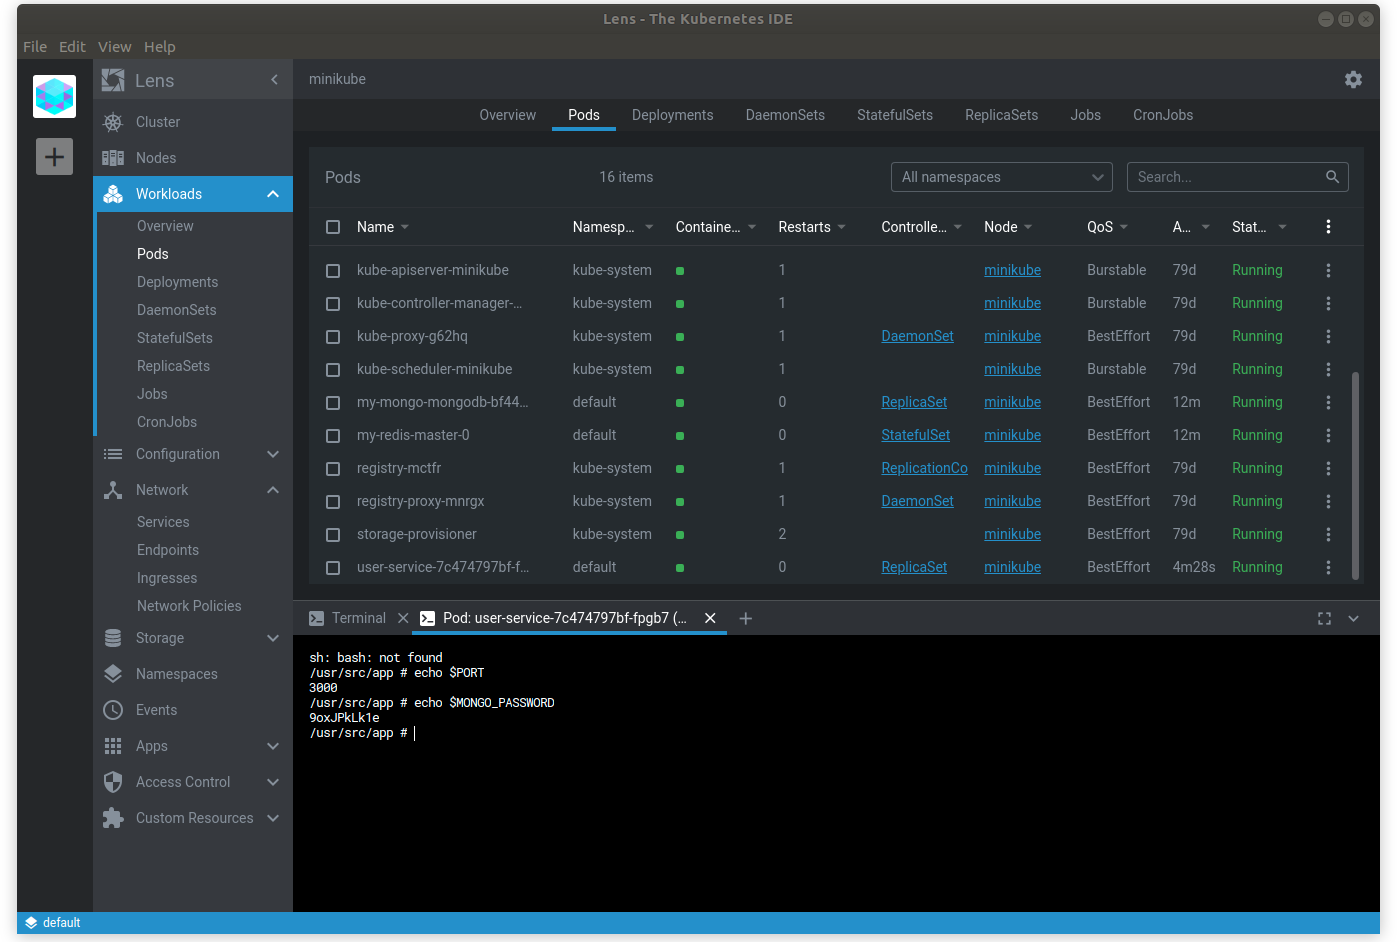Open actions menu for user-service pod row
Image resolution: width=1399 pixels, height=942 pixels.
pyautogui.click(x=1328, y=567)
